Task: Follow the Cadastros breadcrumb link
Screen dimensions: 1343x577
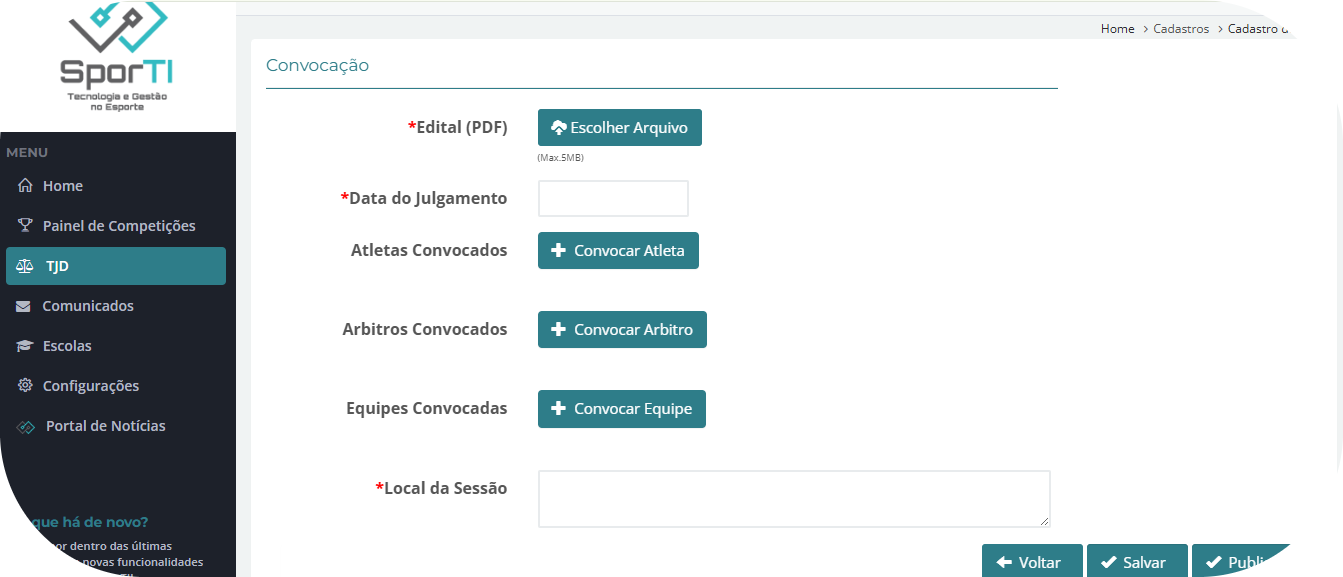Action: [1181, 29]
